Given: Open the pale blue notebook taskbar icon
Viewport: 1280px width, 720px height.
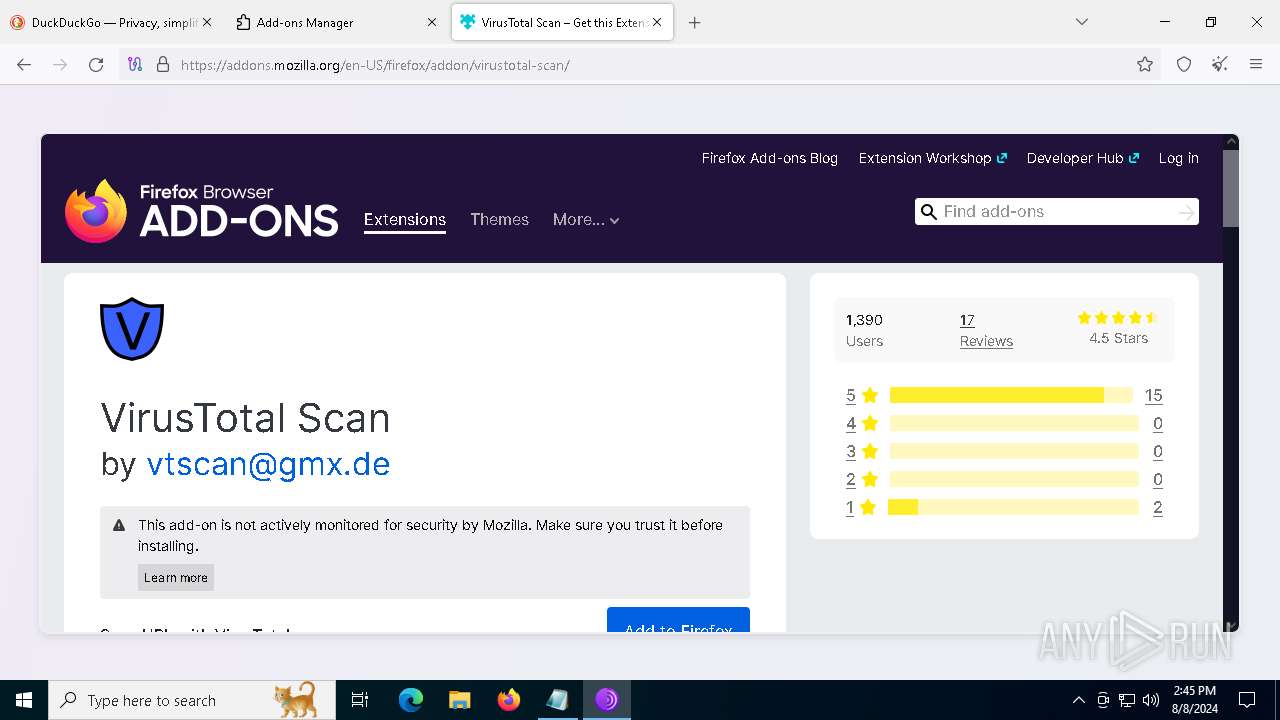Looking at the screenshot, I should coord(557,700).
